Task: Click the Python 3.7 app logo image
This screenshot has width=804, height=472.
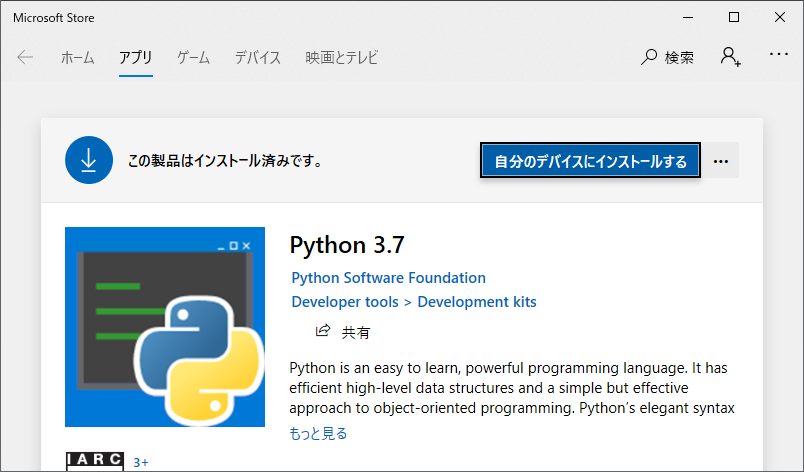Action: click(165, 327)
